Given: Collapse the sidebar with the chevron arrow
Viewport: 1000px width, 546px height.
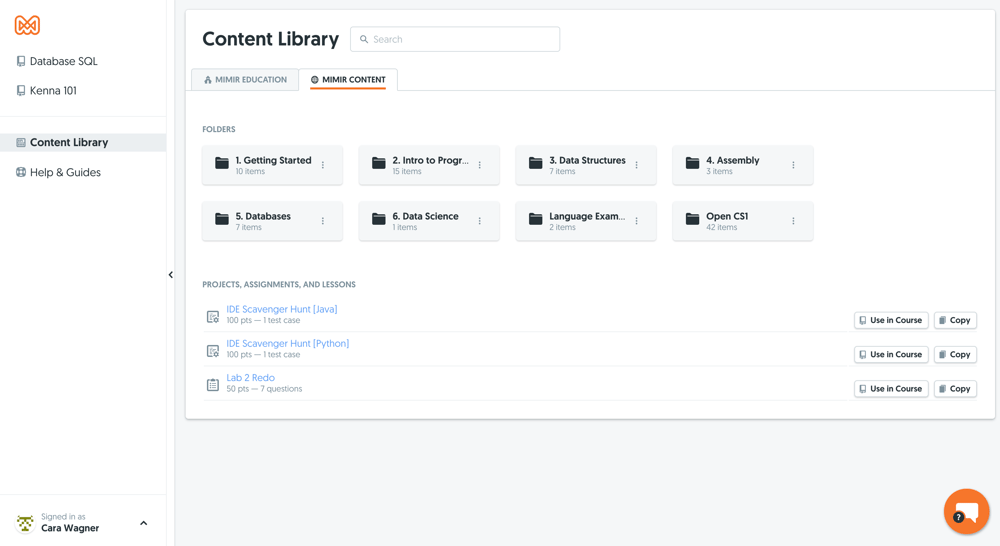Looking at the screenshot, I should coord(170,275).
